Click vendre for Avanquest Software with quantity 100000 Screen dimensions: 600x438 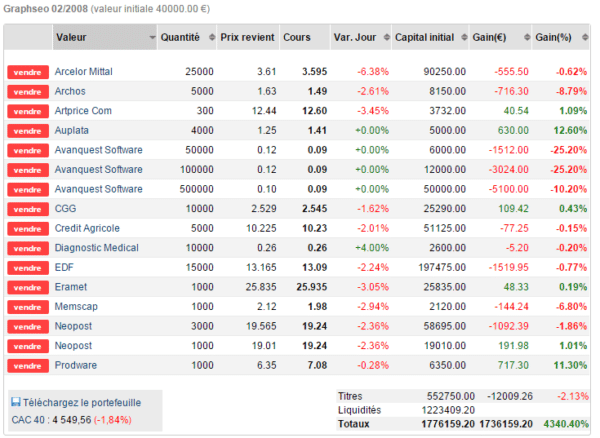(28, 170)
